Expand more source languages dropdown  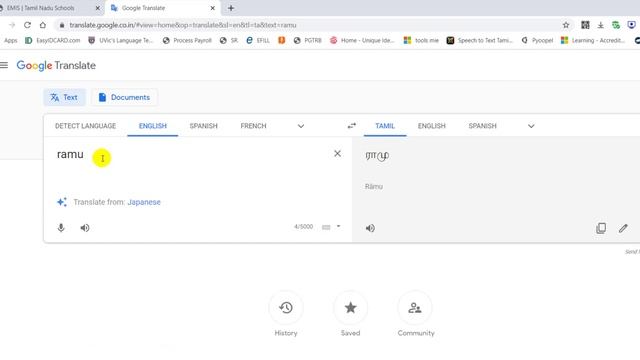point(301,126)
